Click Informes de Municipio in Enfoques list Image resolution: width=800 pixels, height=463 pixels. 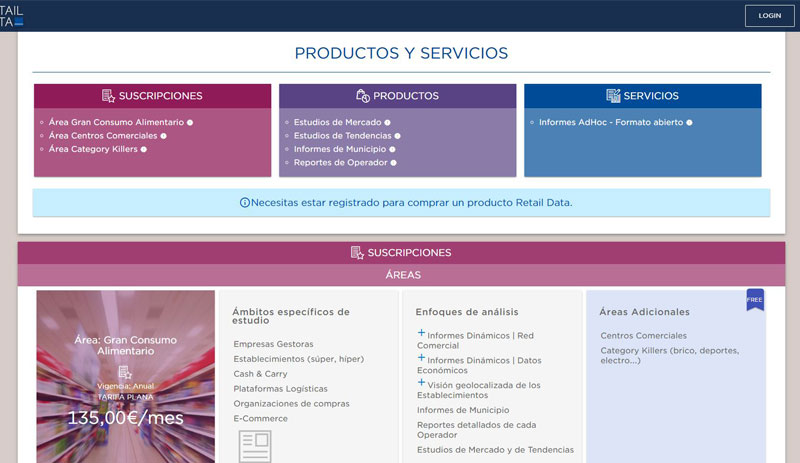463,410
